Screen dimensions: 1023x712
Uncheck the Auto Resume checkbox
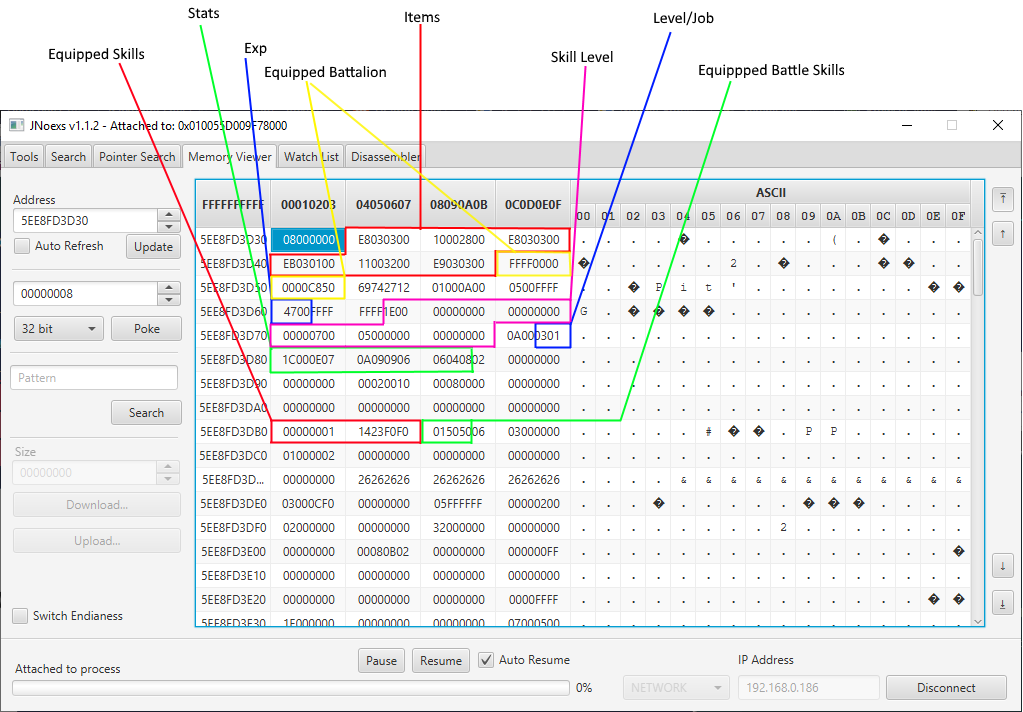tap(485, 660)
